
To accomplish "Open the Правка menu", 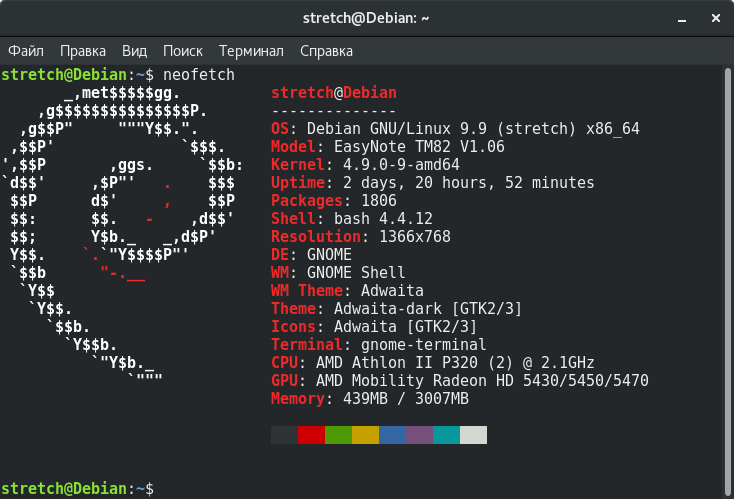I will 83,51.
